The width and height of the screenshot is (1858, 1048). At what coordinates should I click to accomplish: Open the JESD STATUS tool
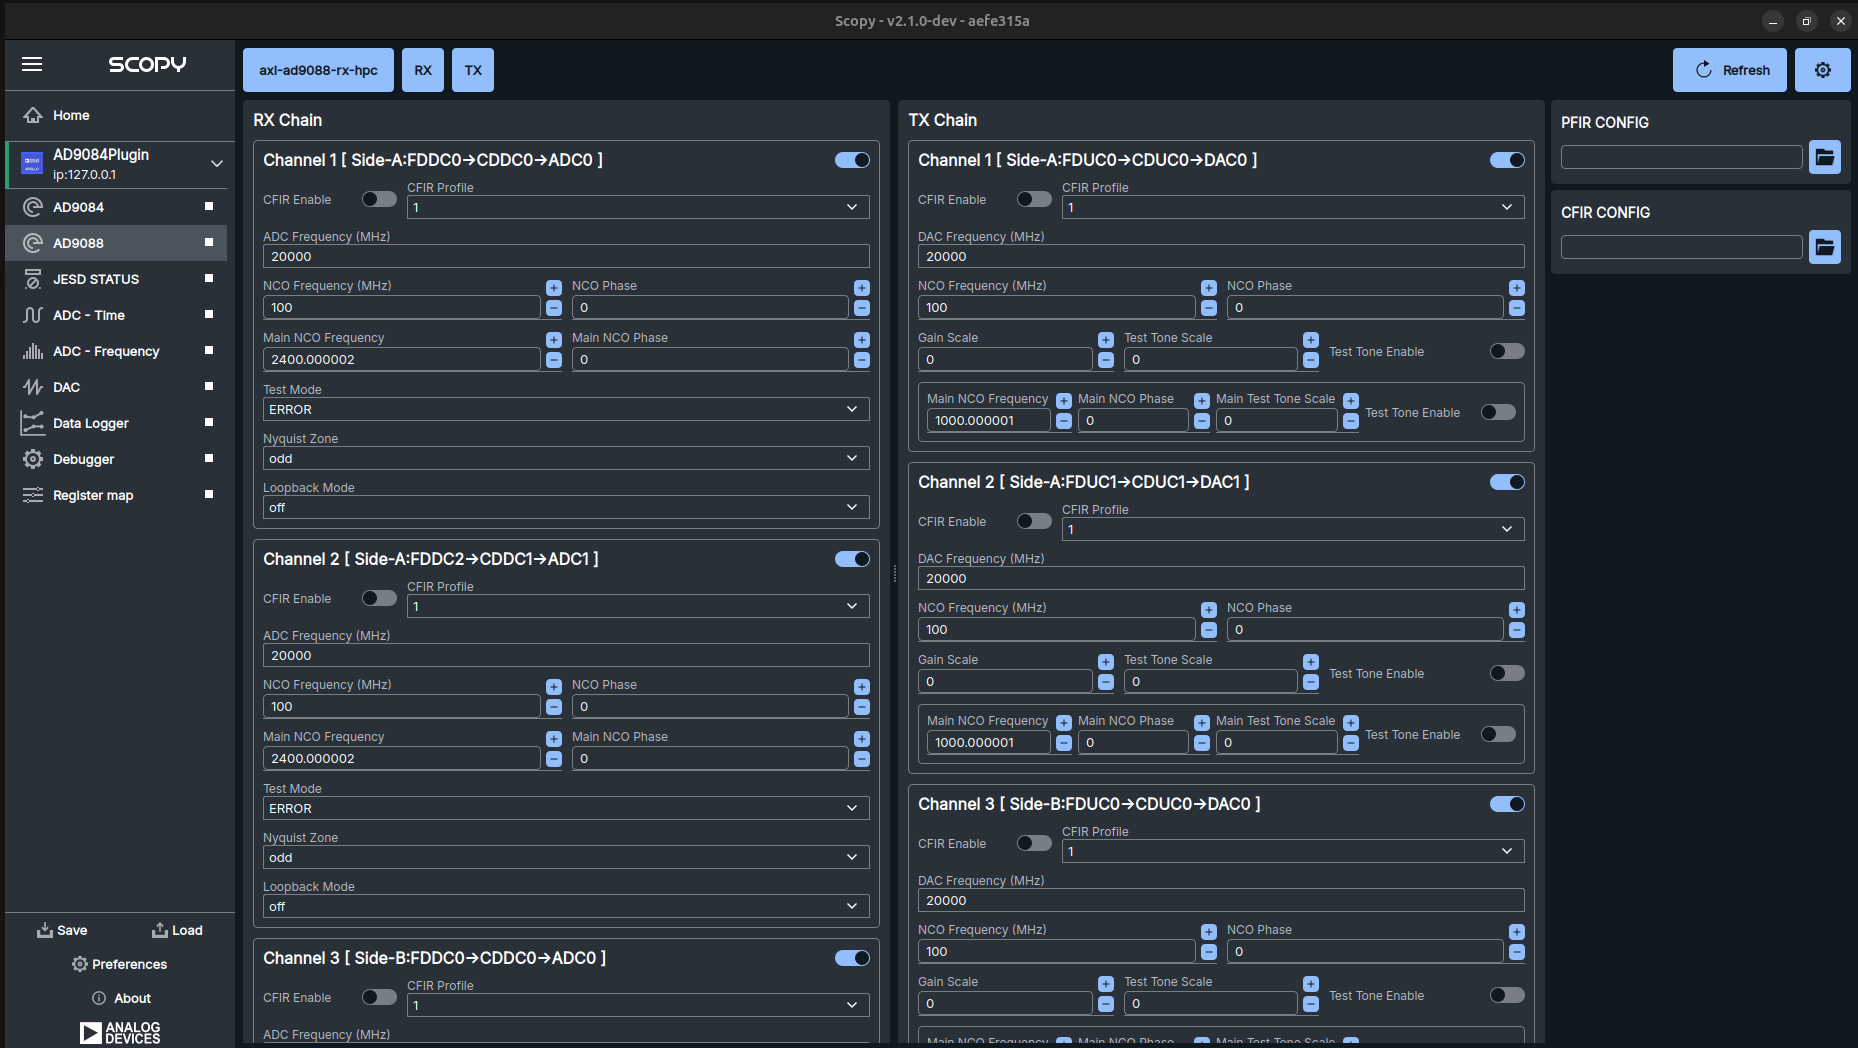pos(117,279)
